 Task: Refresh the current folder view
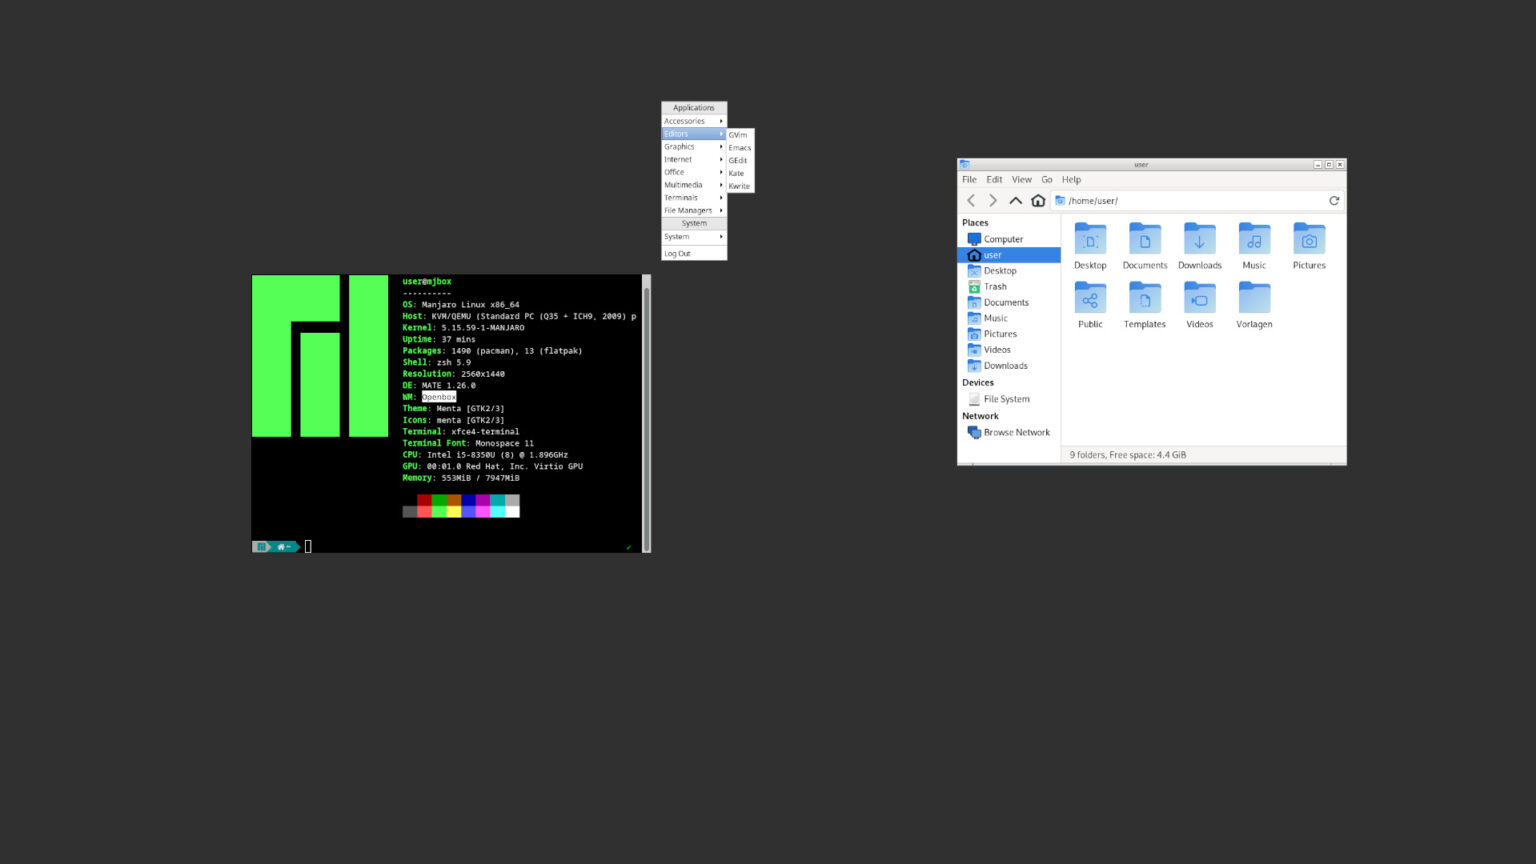[1334, 200]
